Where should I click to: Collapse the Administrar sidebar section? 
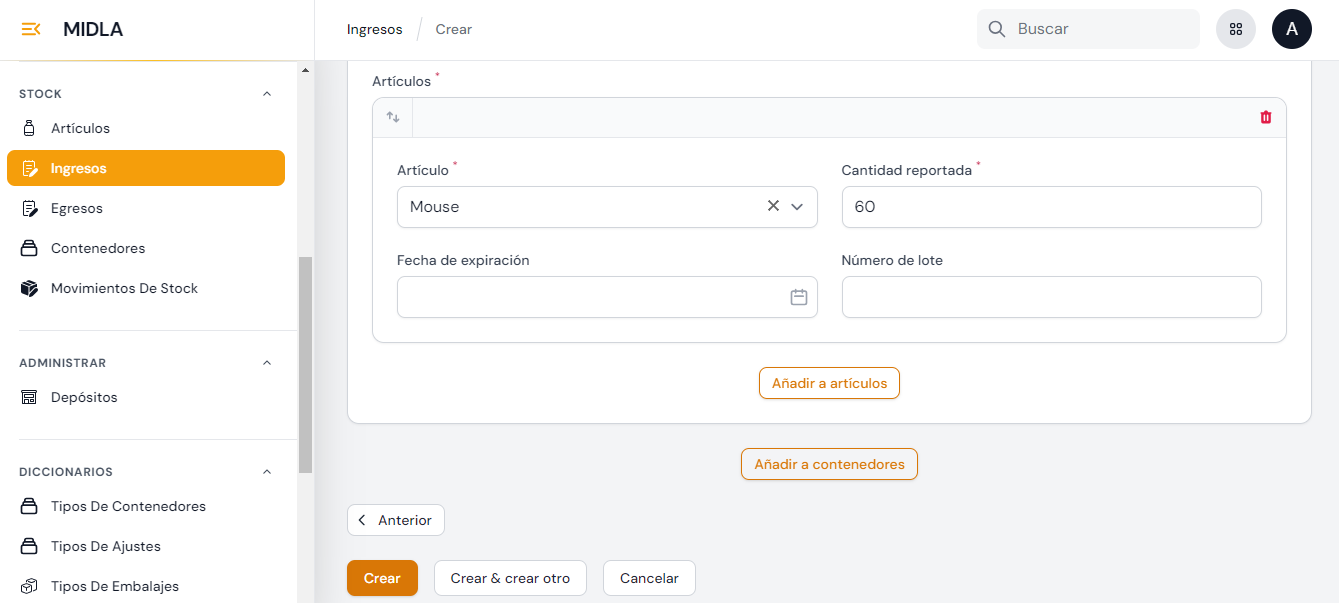click(266, 363)
